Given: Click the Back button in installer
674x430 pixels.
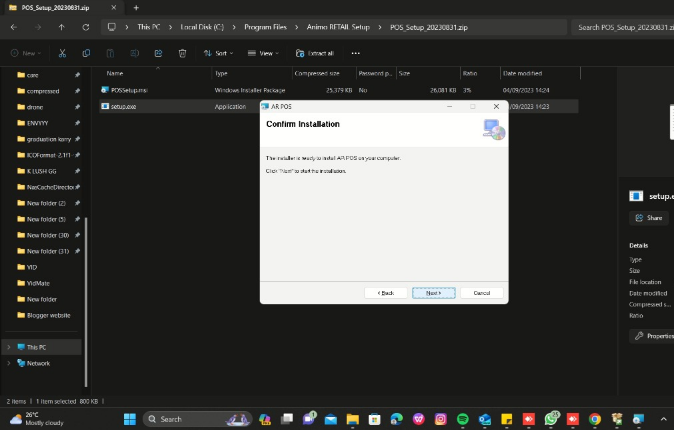Looking at the screenshot, I should [386, 293].
